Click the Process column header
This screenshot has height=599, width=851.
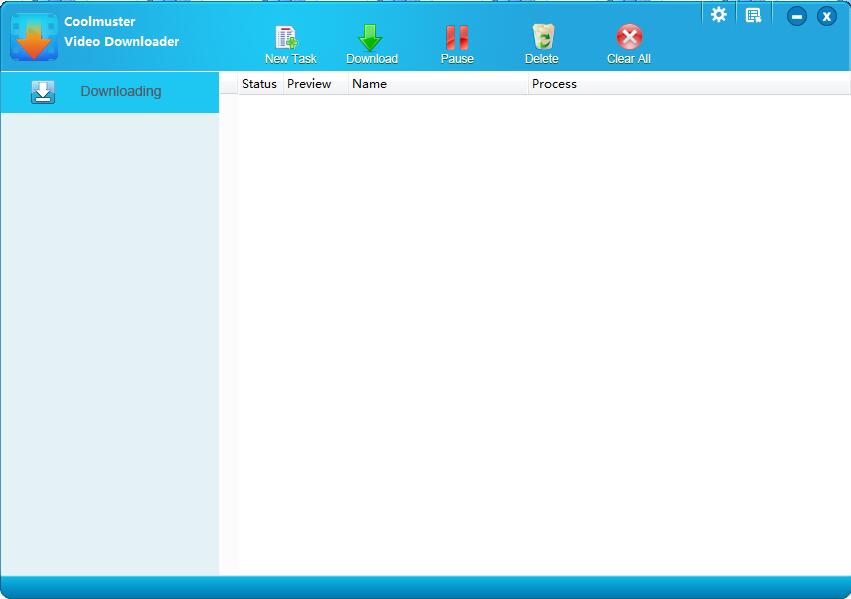556,84
